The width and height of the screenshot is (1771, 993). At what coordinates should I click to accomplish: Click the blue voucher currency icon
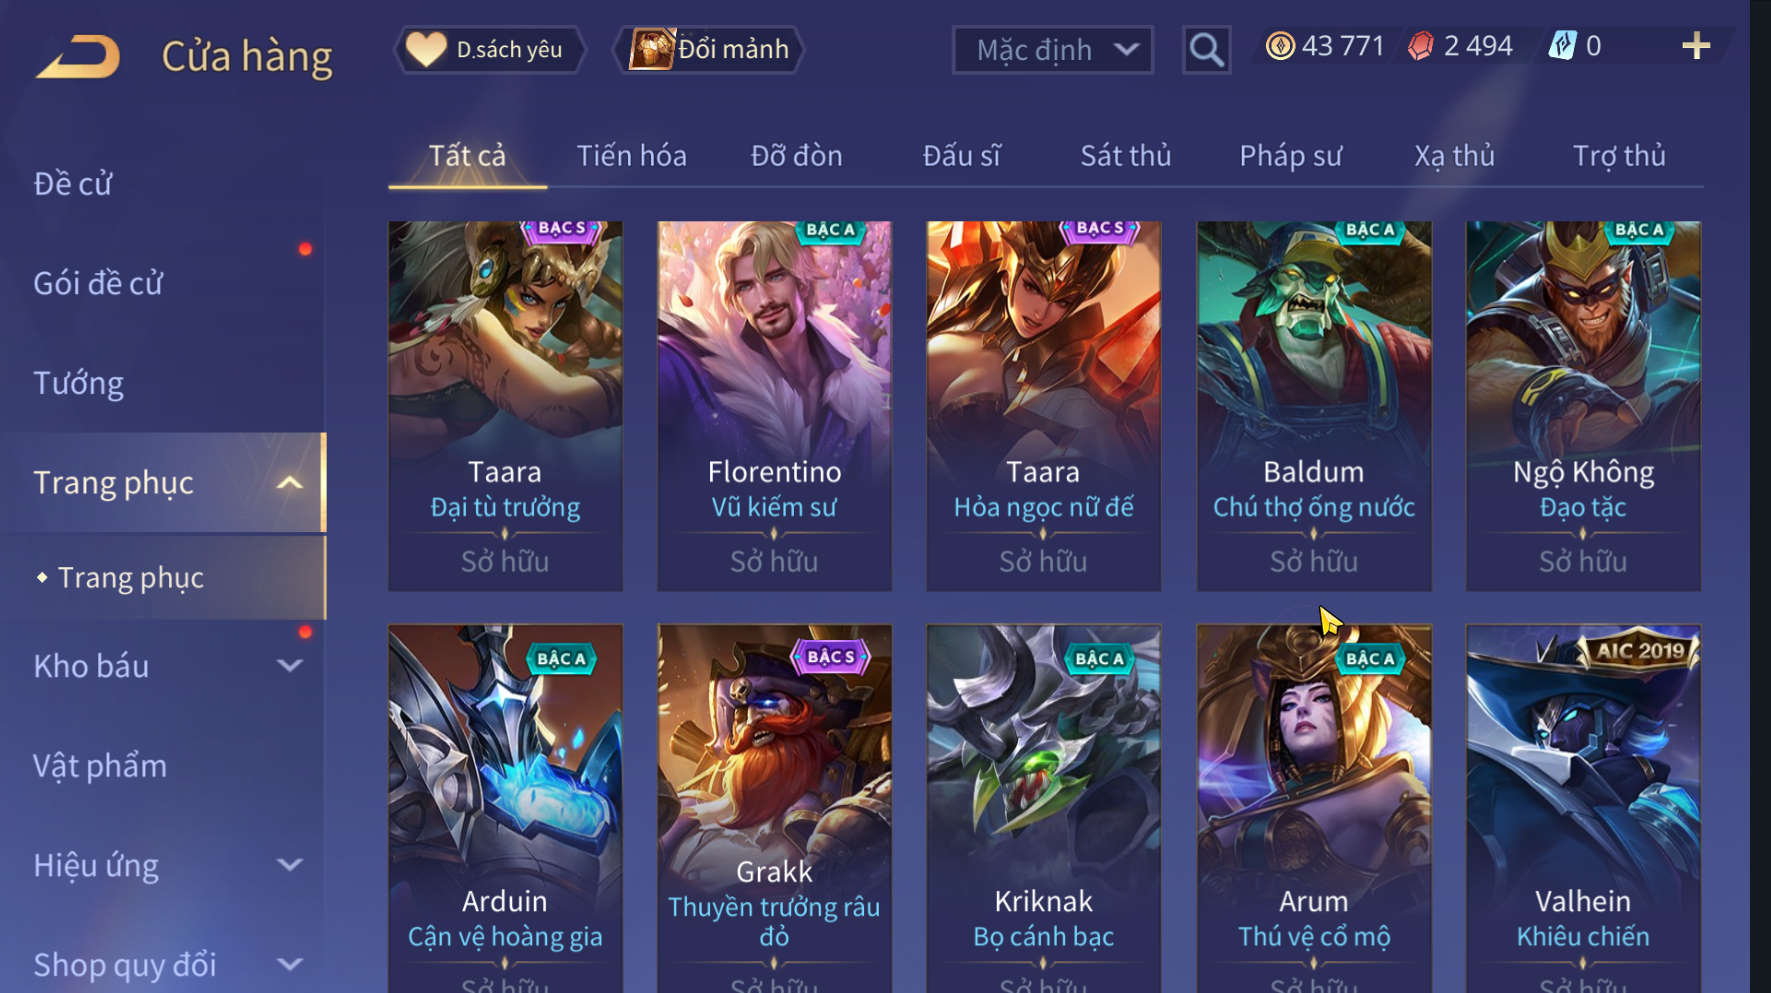tap(1562, 46)
